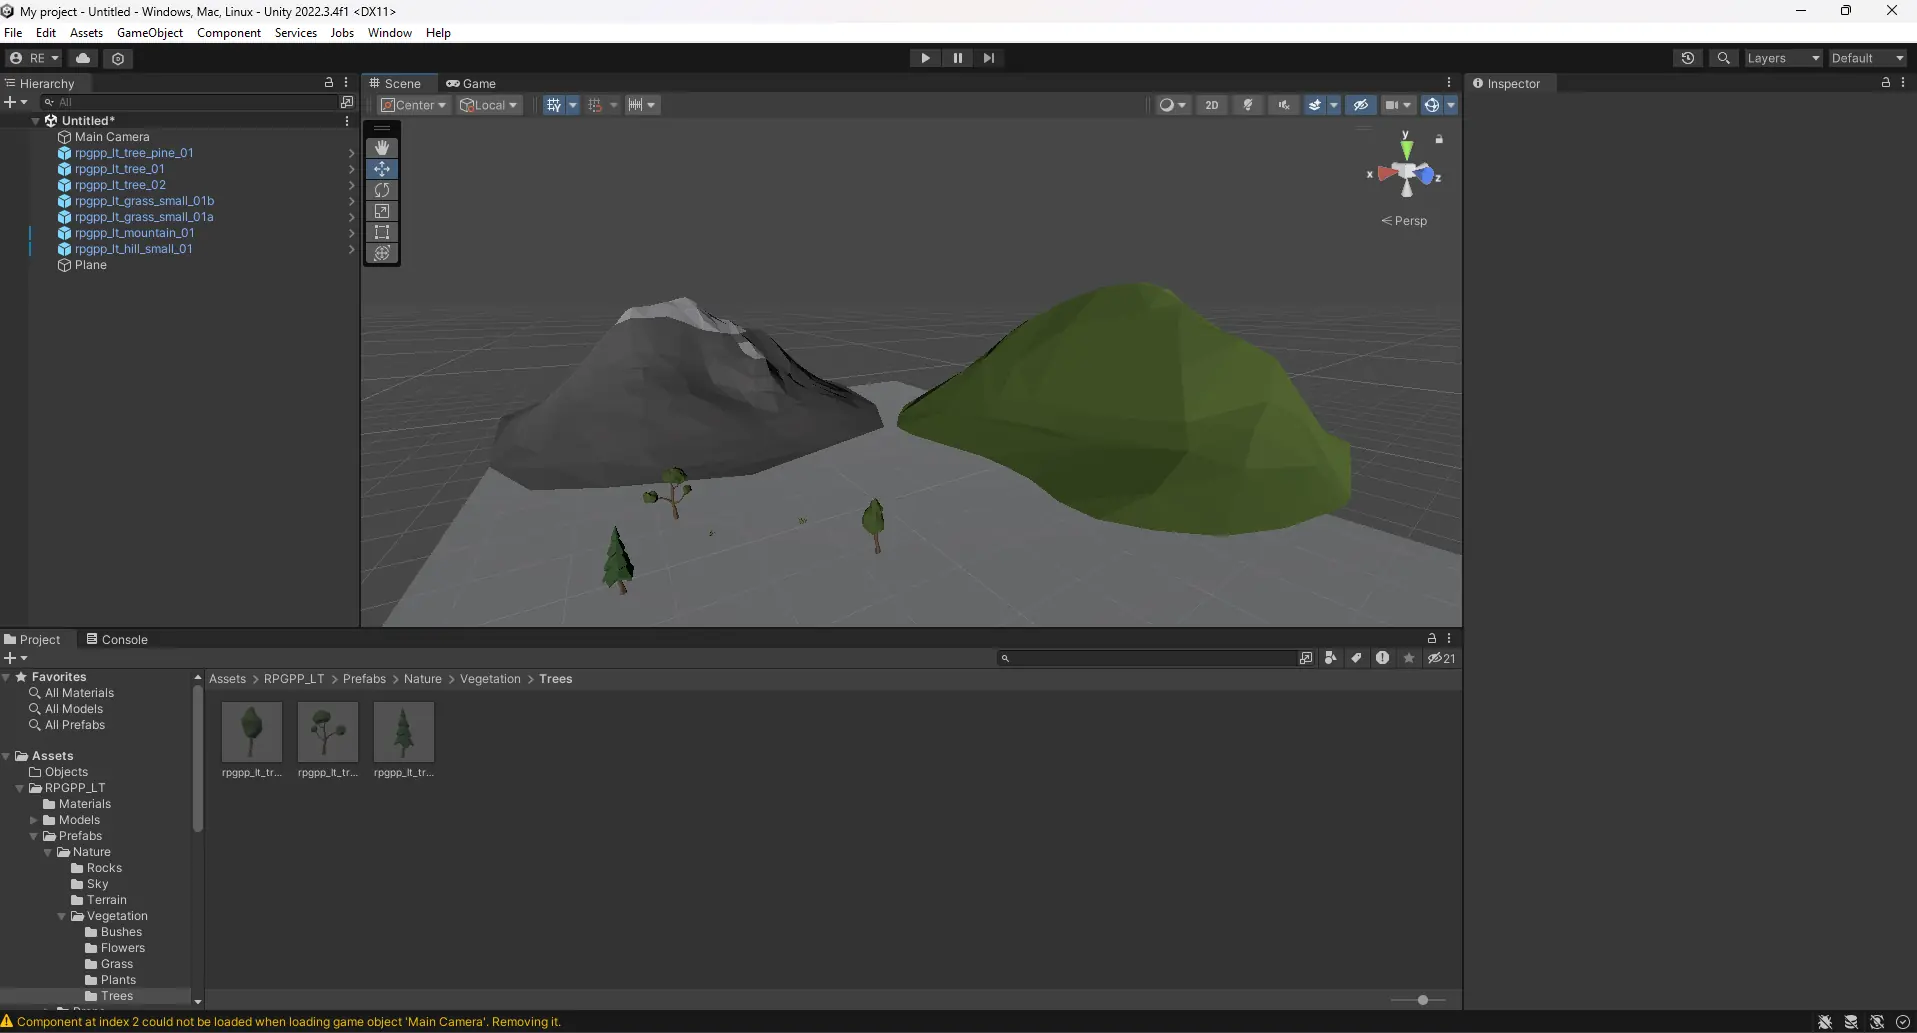
Task: Open the Local handle rotation dropdown
Action: (489, 105)
